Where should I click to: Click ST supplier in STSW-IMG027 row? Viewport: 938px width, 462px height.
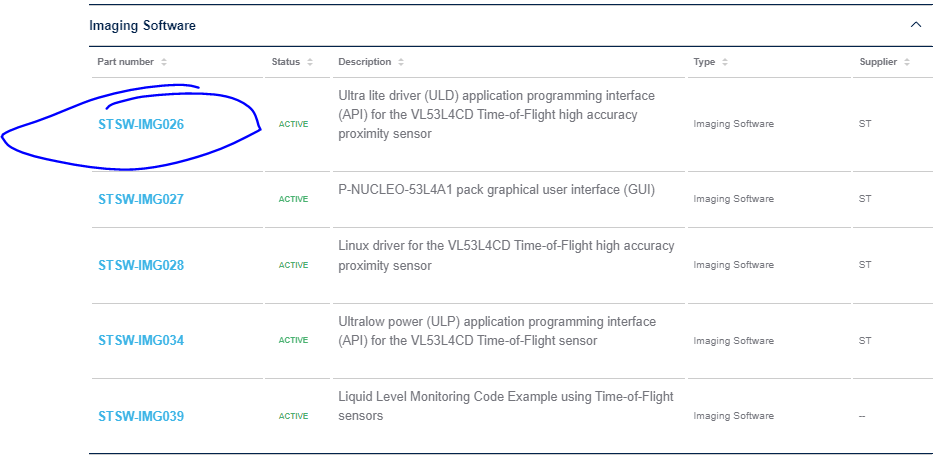point(865,199)
